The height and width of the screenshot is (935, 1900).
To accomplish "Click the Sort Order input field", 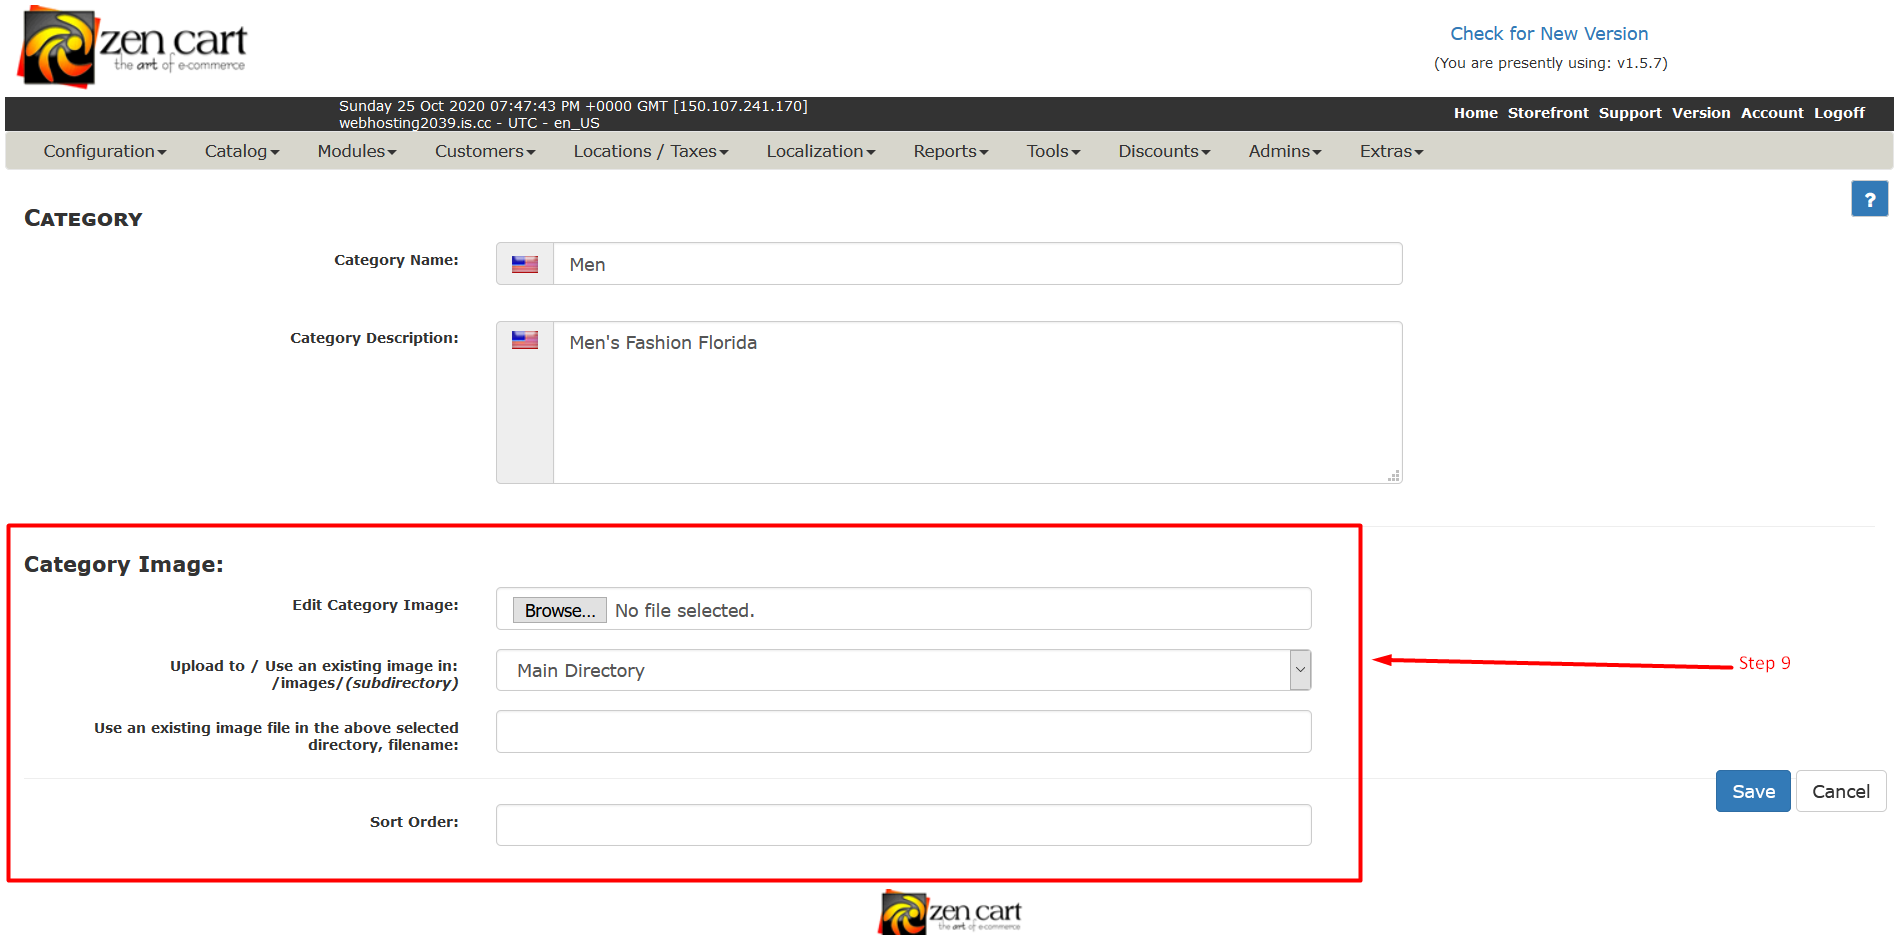I will pyautogui.click(x=903, y=825).
